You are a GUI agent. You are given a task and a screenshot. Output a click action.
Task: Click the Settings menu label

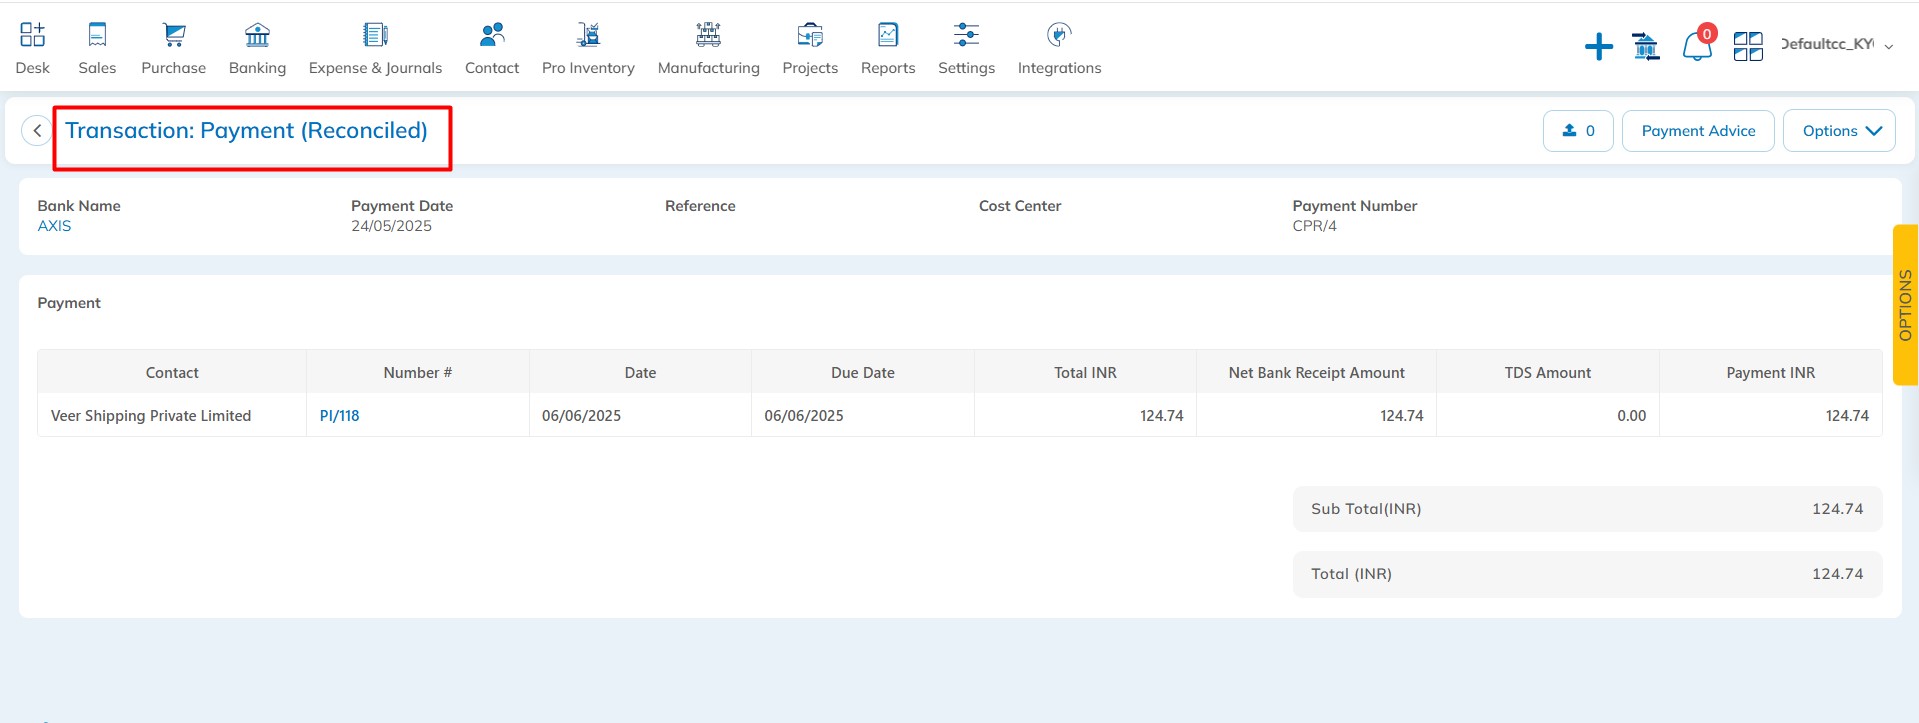966,68
